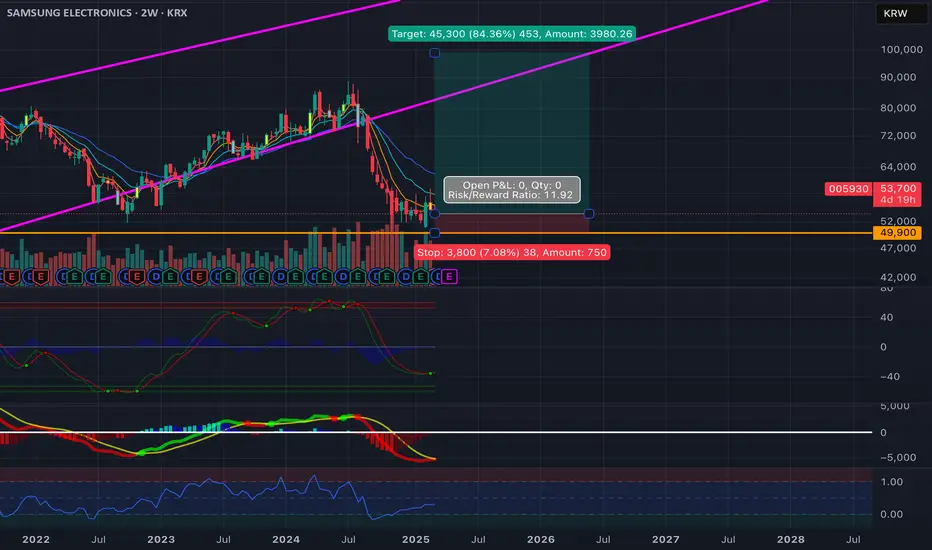Select the green Target 45,300 label
Image resolution: width=932 pixels, height=550 pixels.
[x=512, y=34]
